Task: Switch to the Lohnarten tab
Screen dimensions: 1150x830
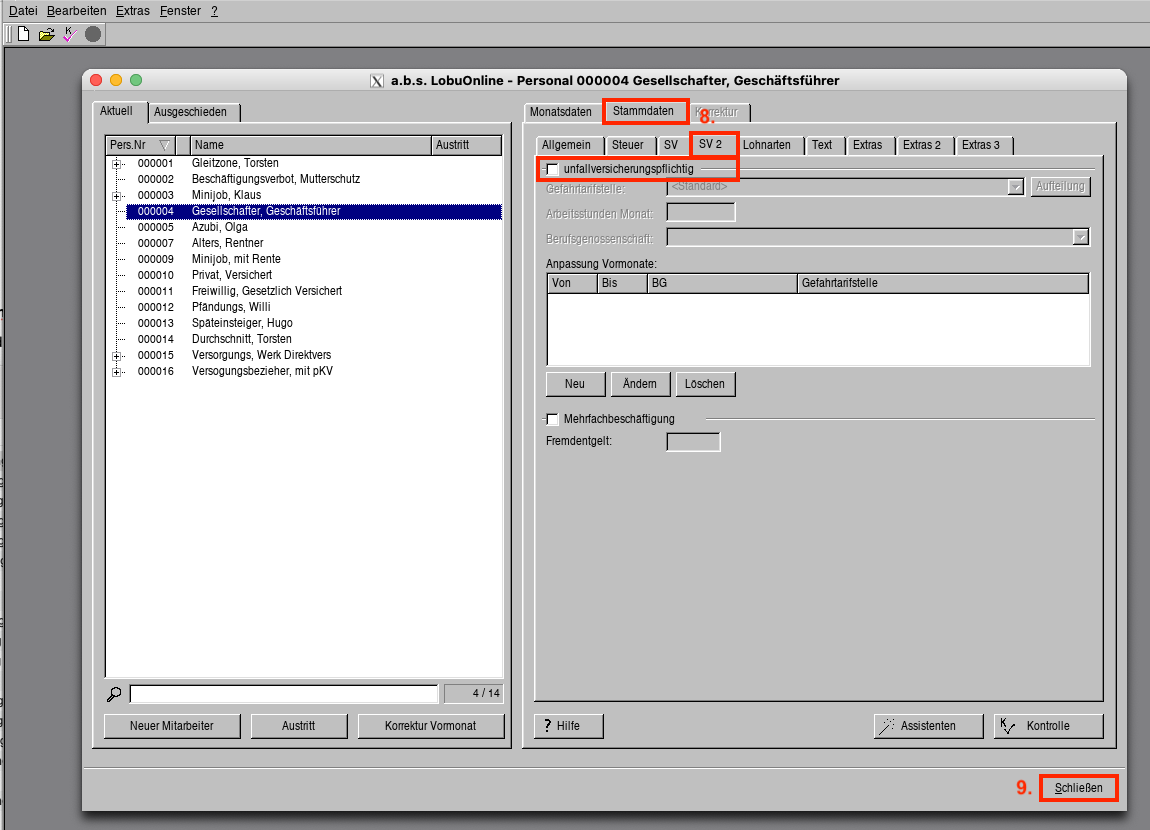Action: pyautogui.click(x=767, y=145)
